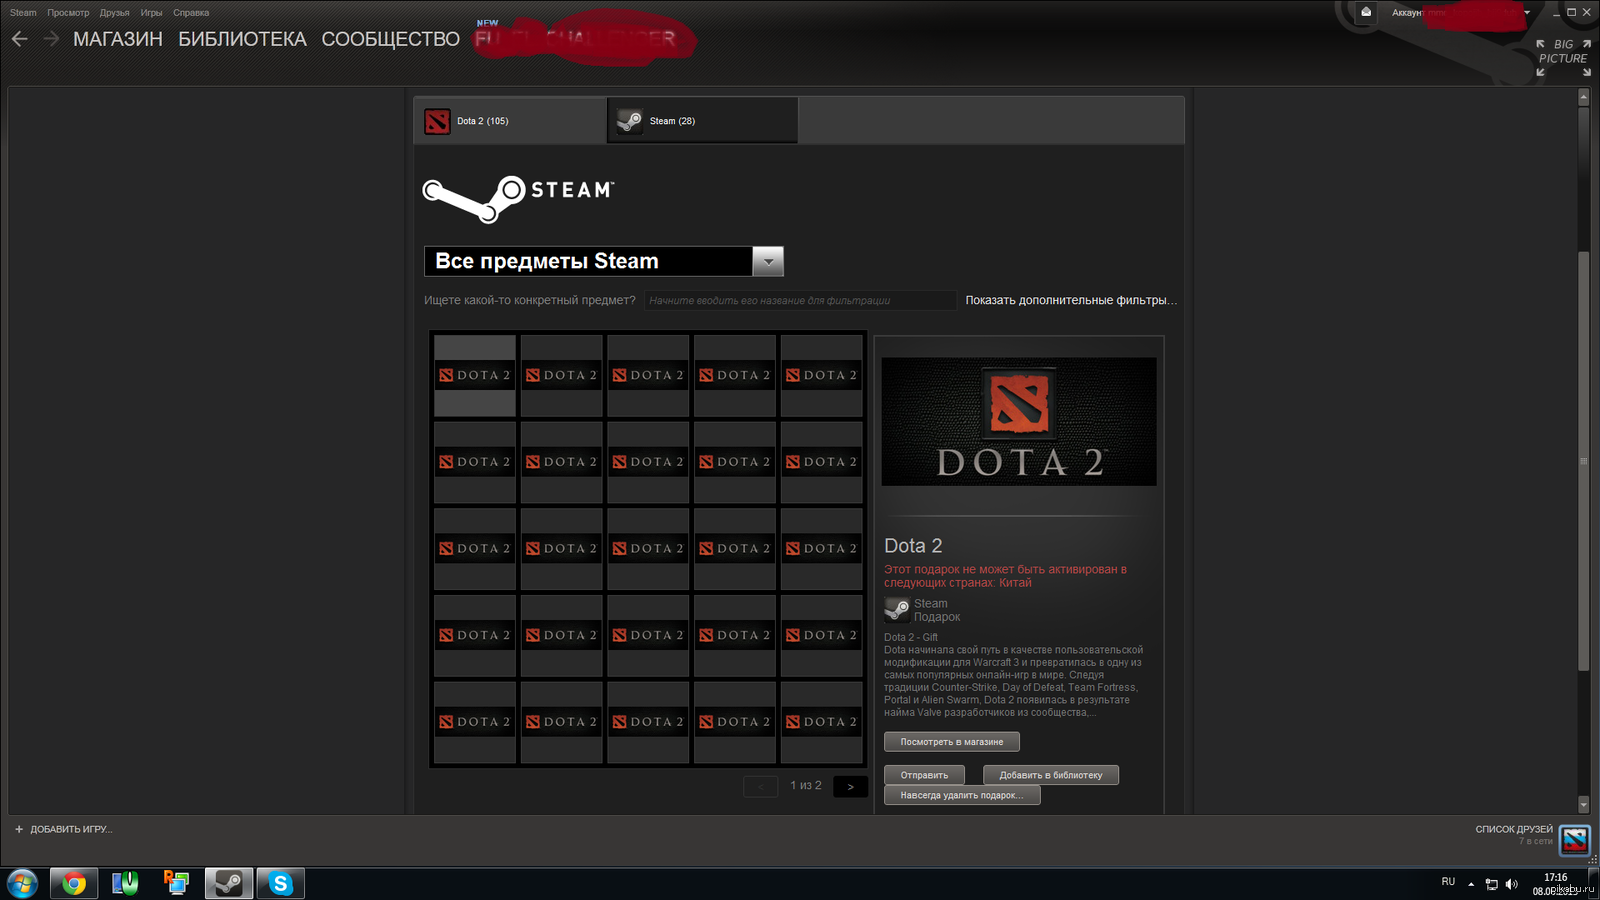Open the green mouse app on taskbar
The image size is (1600, 900).
point(125,883)
